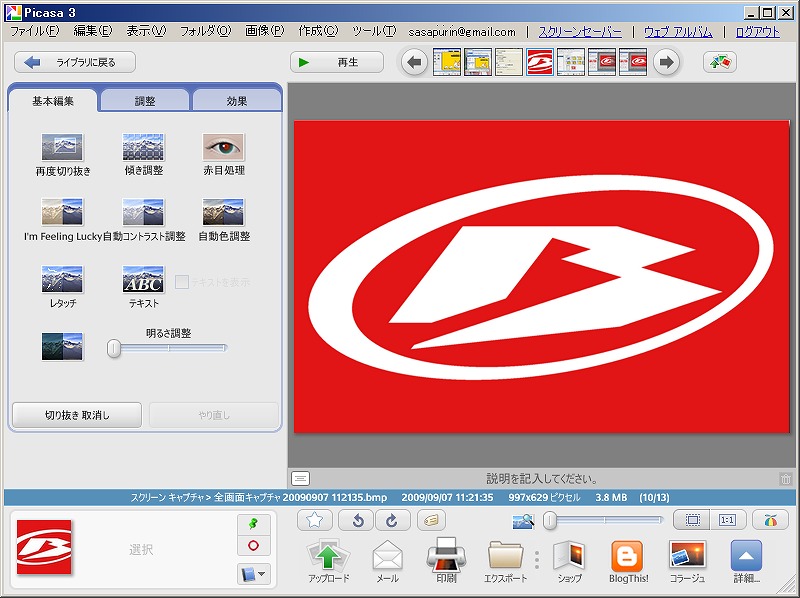This screenshot has width=800, height=598.
Task: Apply the I'm Feeling Lucky fix
Action: pyautogui.click(x=62, y=212)
